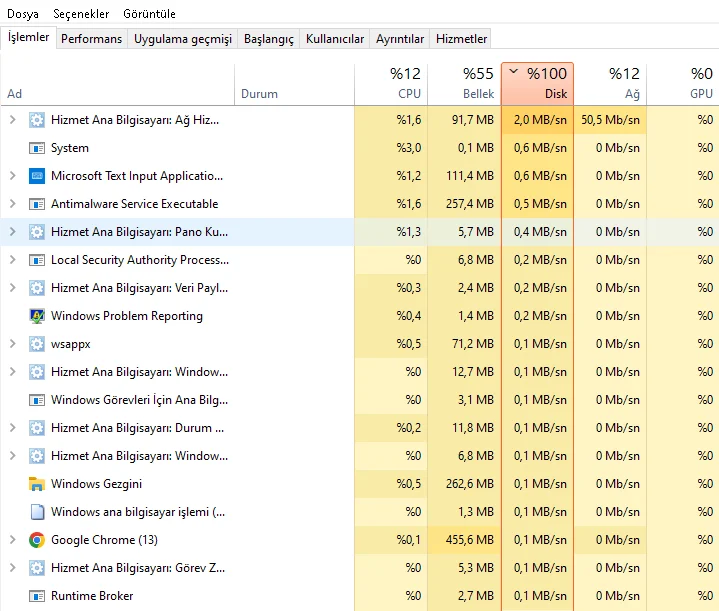The height and width of the screenshot is (611, 719).
Task: Select the System process name
Action: [x=70, y=148]
